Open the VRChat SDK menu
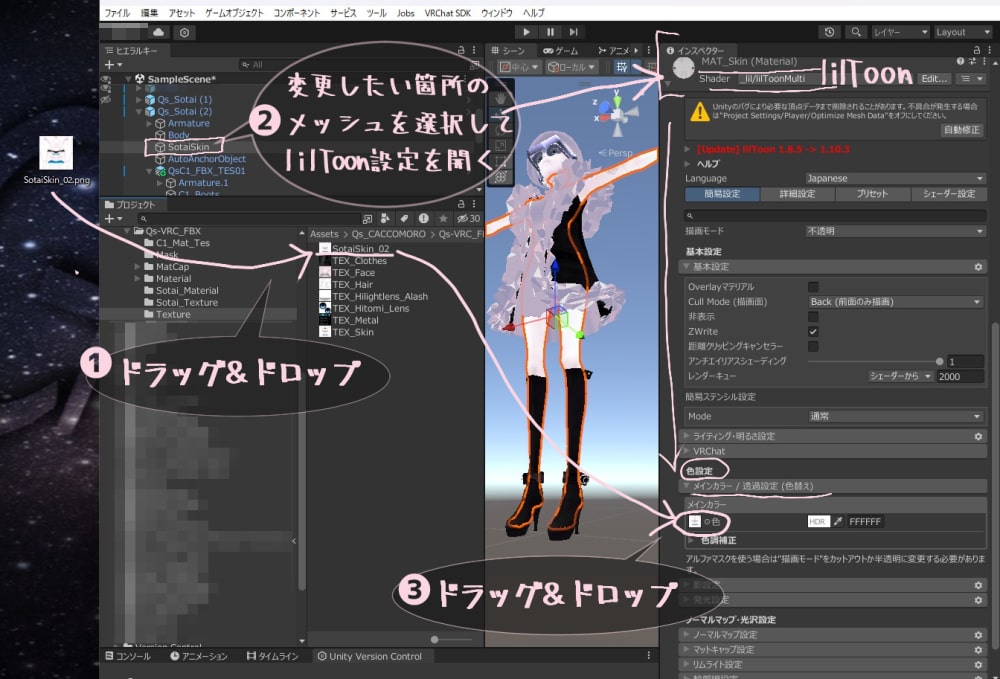The width and height of the screenshot is (1000, 679). point(448,13)
